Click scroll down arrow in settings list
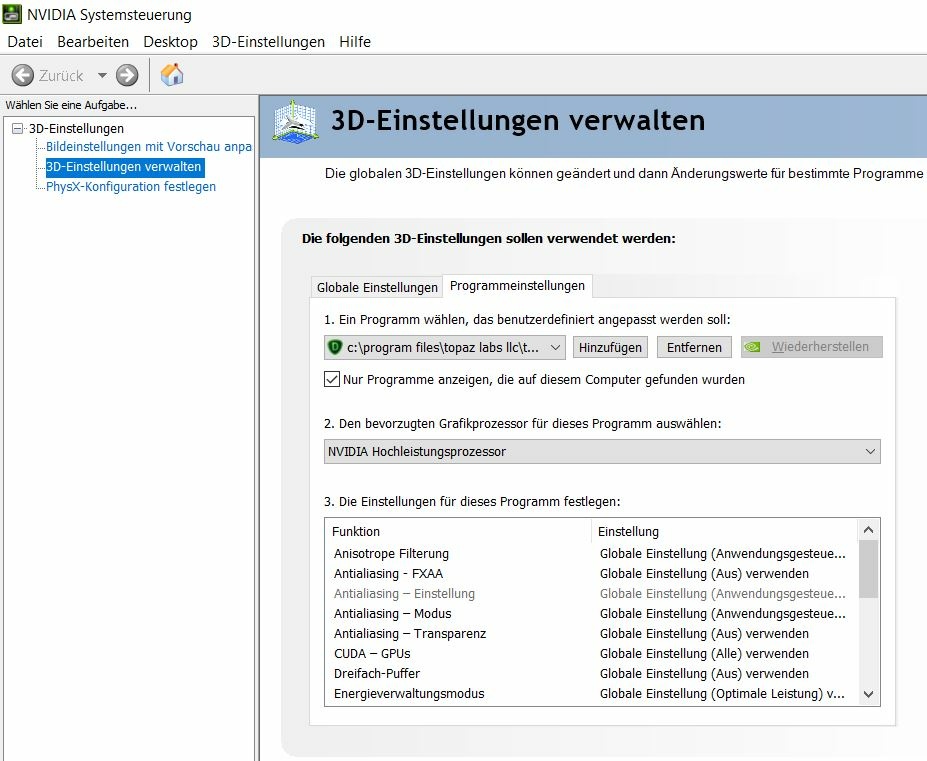This screenshot has height=761, width=927. tap(868, 694)
